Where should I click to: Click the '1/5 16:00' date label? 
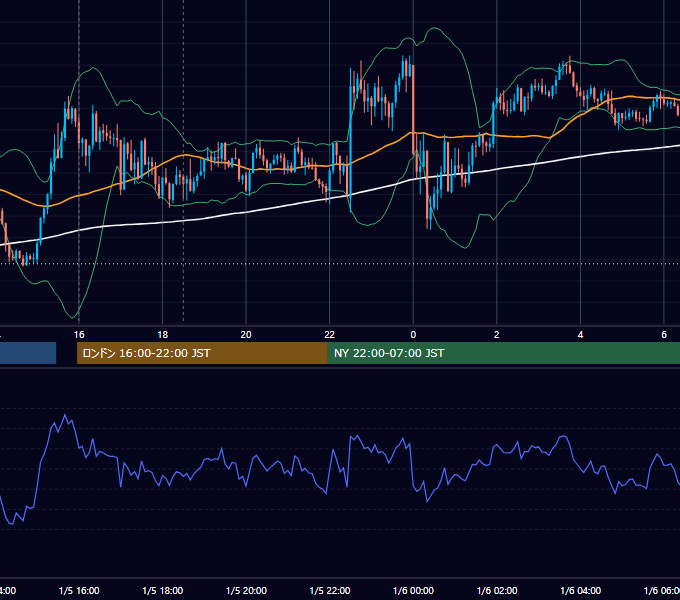(x=79, y=590)
